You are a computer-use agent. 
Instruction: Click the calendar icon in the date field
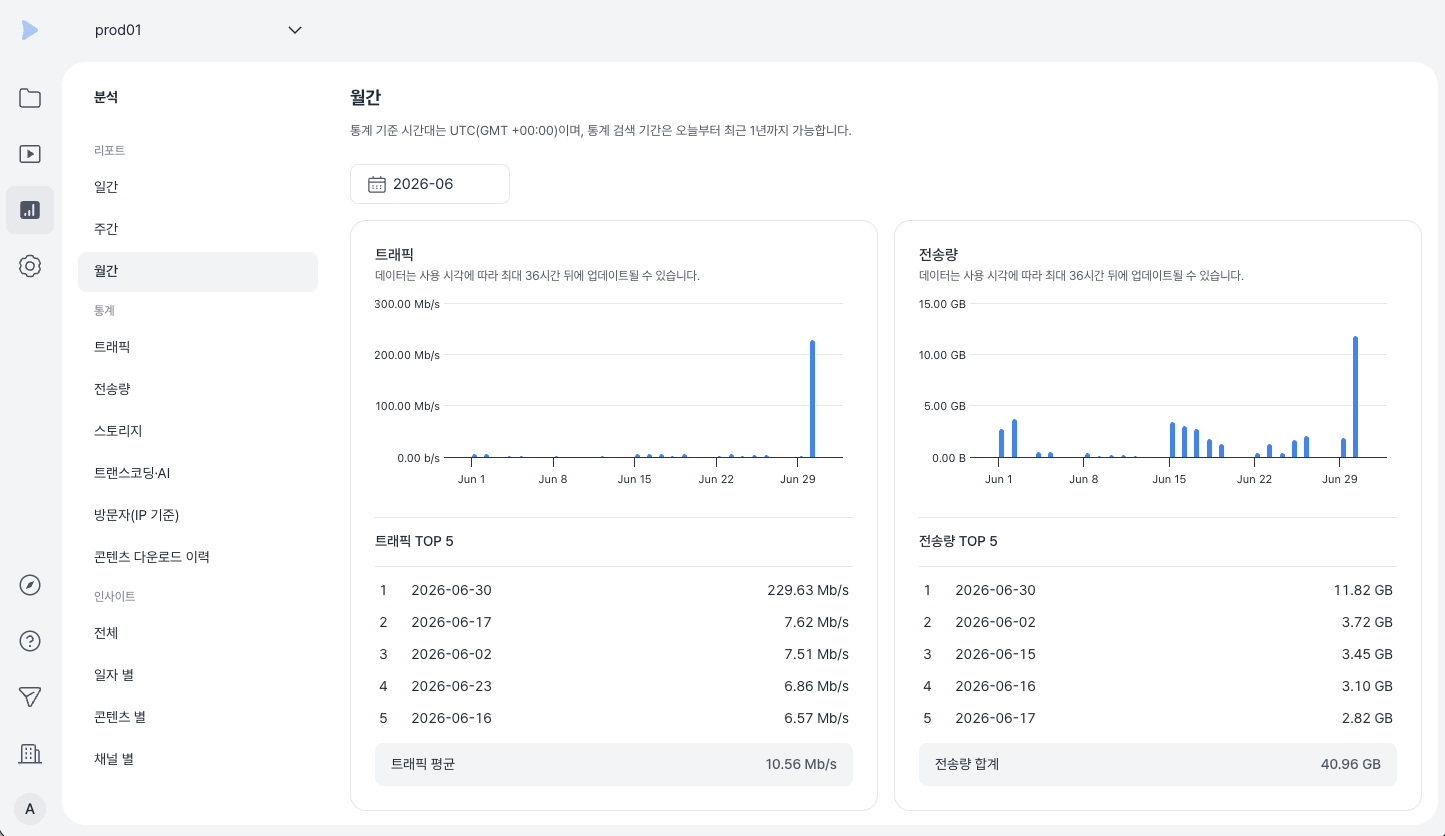377,184
